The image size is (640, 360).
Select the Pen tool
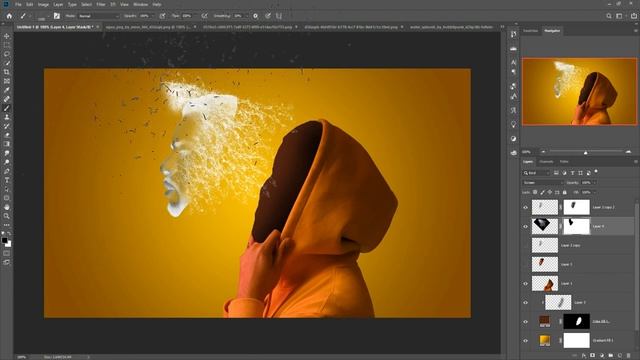(7, 171)
